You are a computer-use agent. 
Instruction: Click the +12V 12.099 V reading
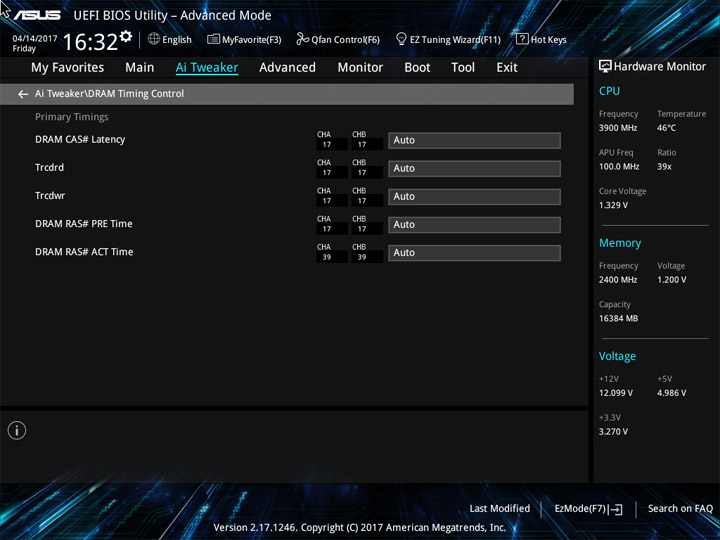coord(616,393)
